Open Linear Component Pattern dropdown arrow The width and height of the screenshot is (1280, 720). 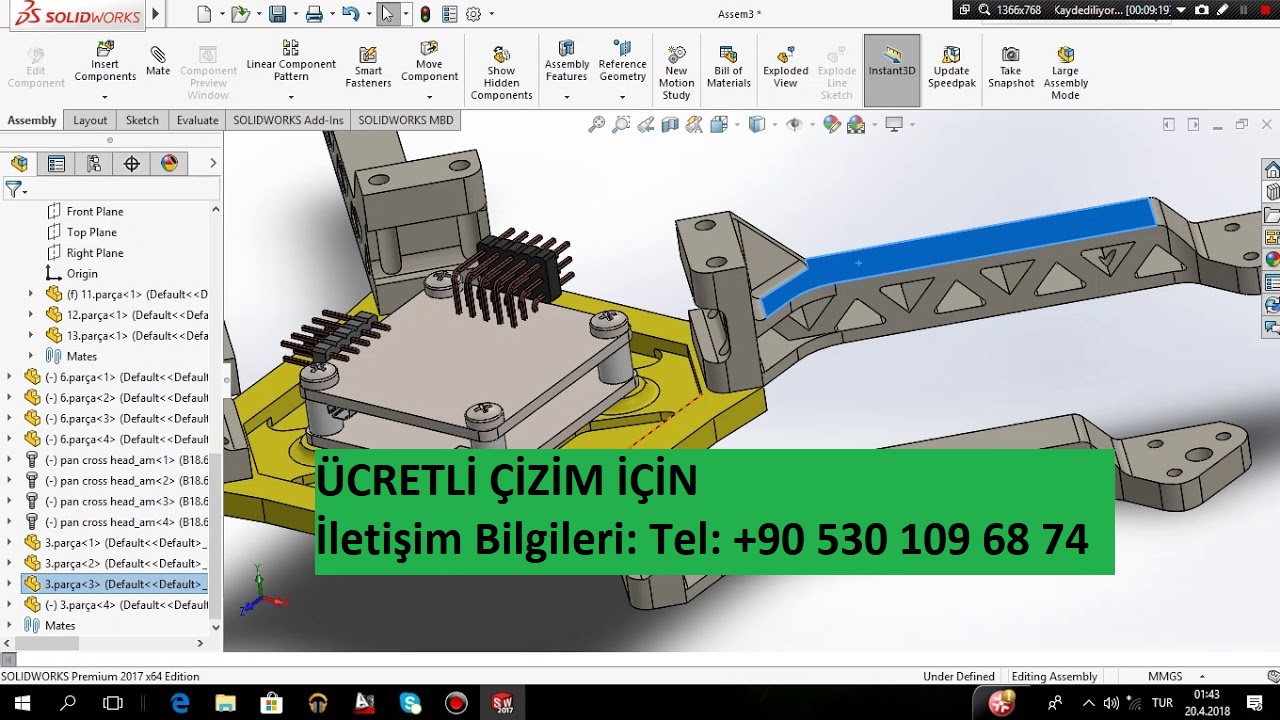pos(291,97)
